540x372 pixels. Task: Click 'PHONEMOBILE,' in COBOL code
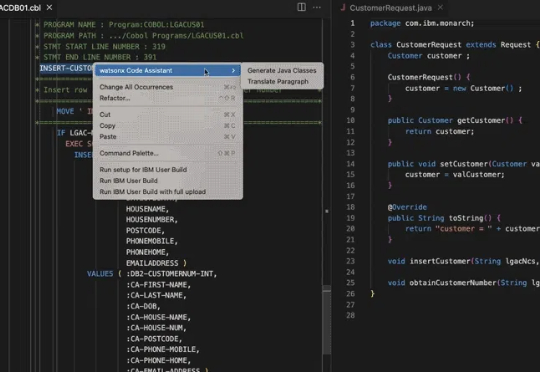(152, 241)
